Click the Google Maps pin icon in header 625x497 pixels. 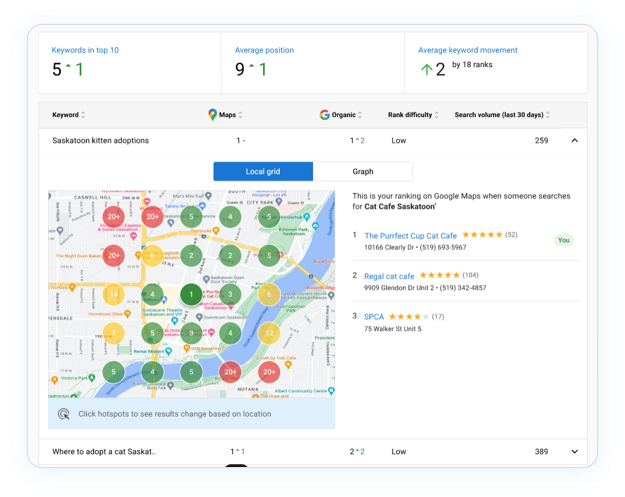point(213,115)
